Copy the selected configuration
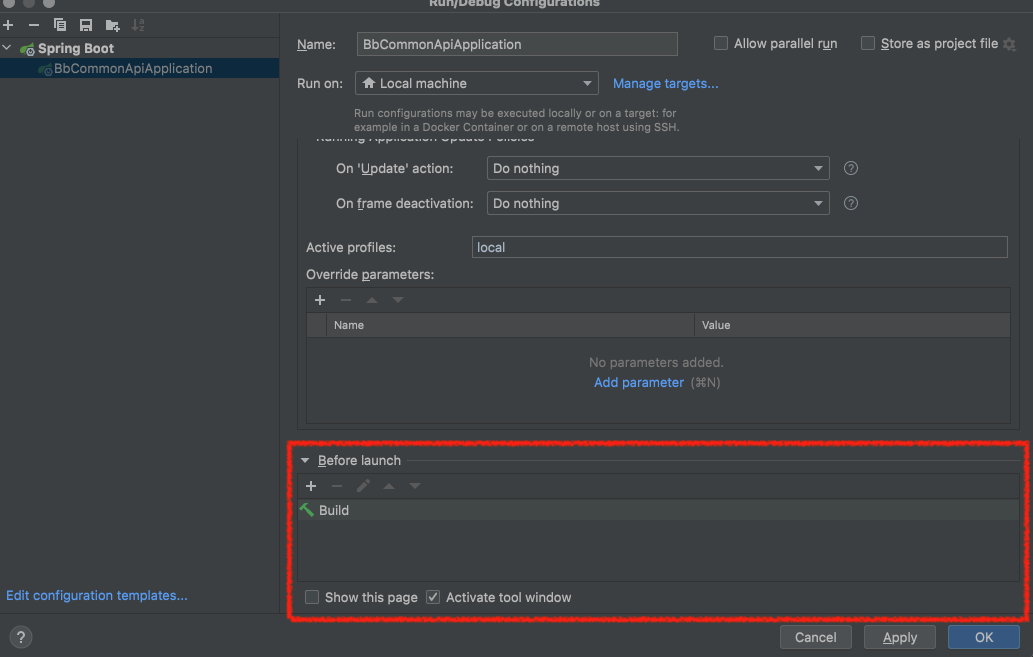This screenshot has width=1033, height=657. click(60, 25)
